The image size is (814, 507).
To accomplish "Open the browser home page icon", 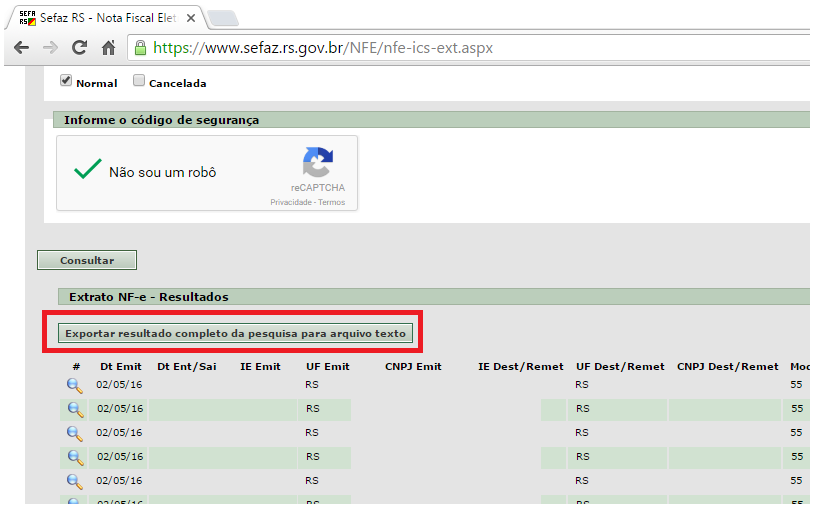I will tap(108, 48).
